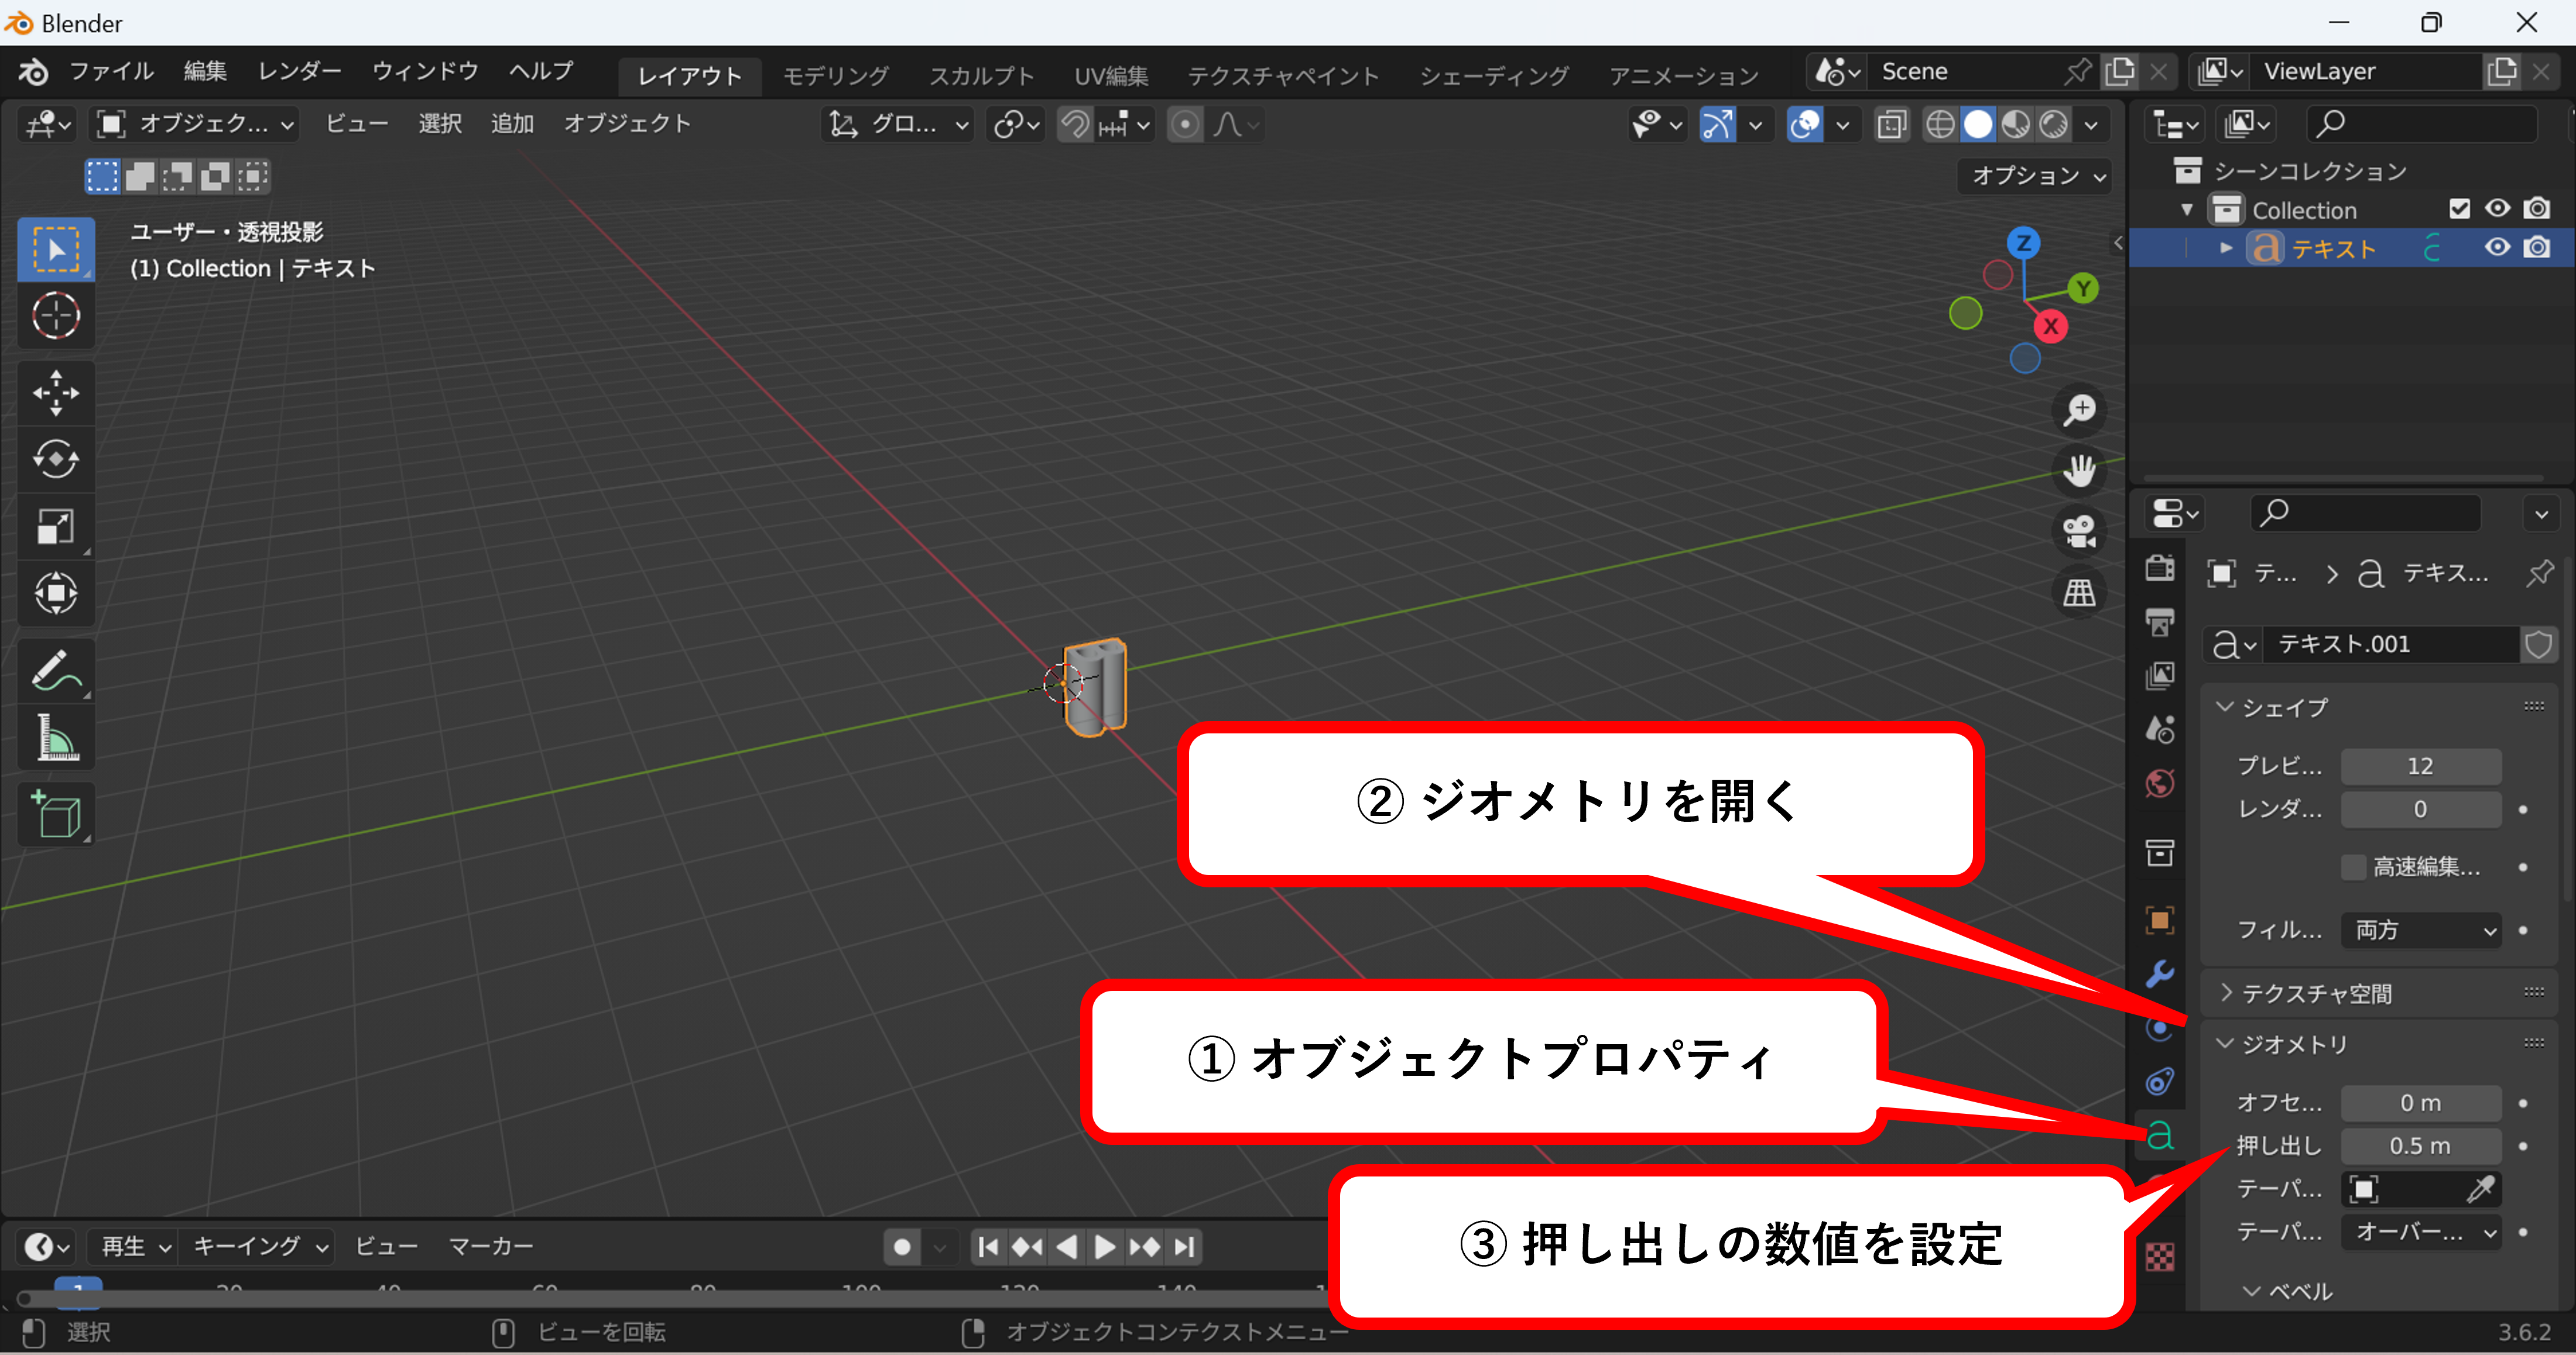
Task: Open the Modifier properties (wrench icon)
Action: pos(2160,972)
